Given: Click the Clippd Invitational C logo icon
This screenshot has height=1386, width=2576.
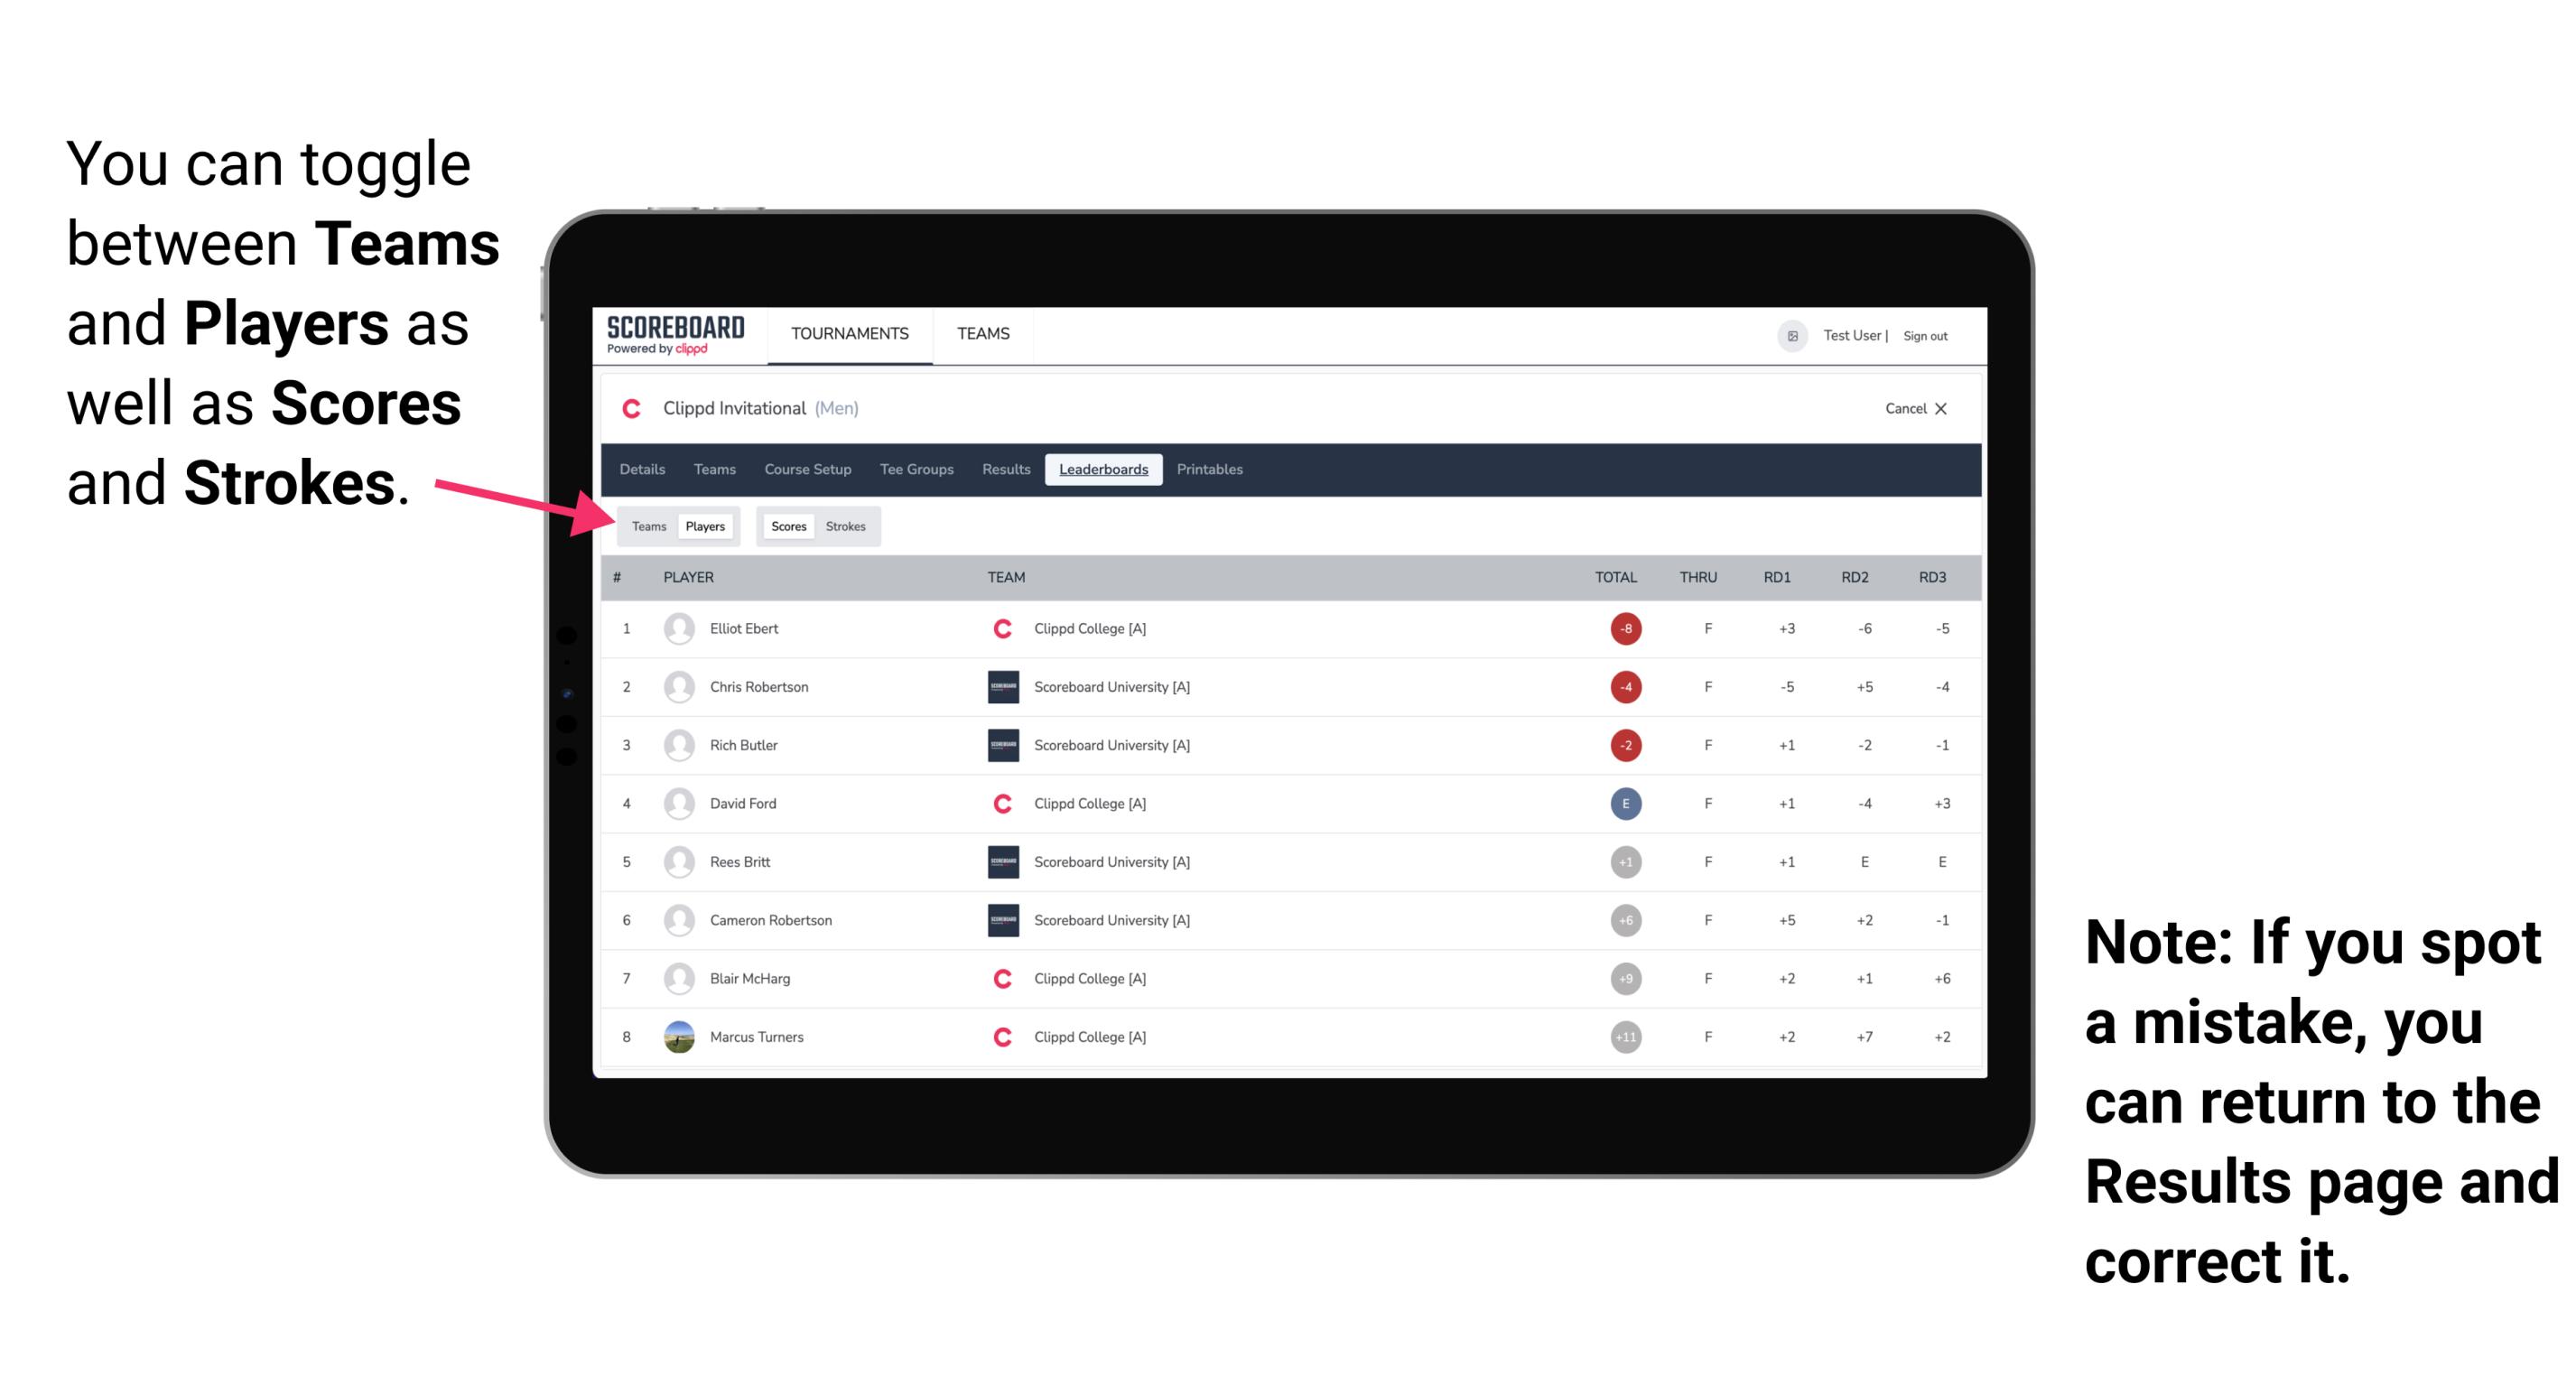Looking at the screenshot, I should (629, 408).
